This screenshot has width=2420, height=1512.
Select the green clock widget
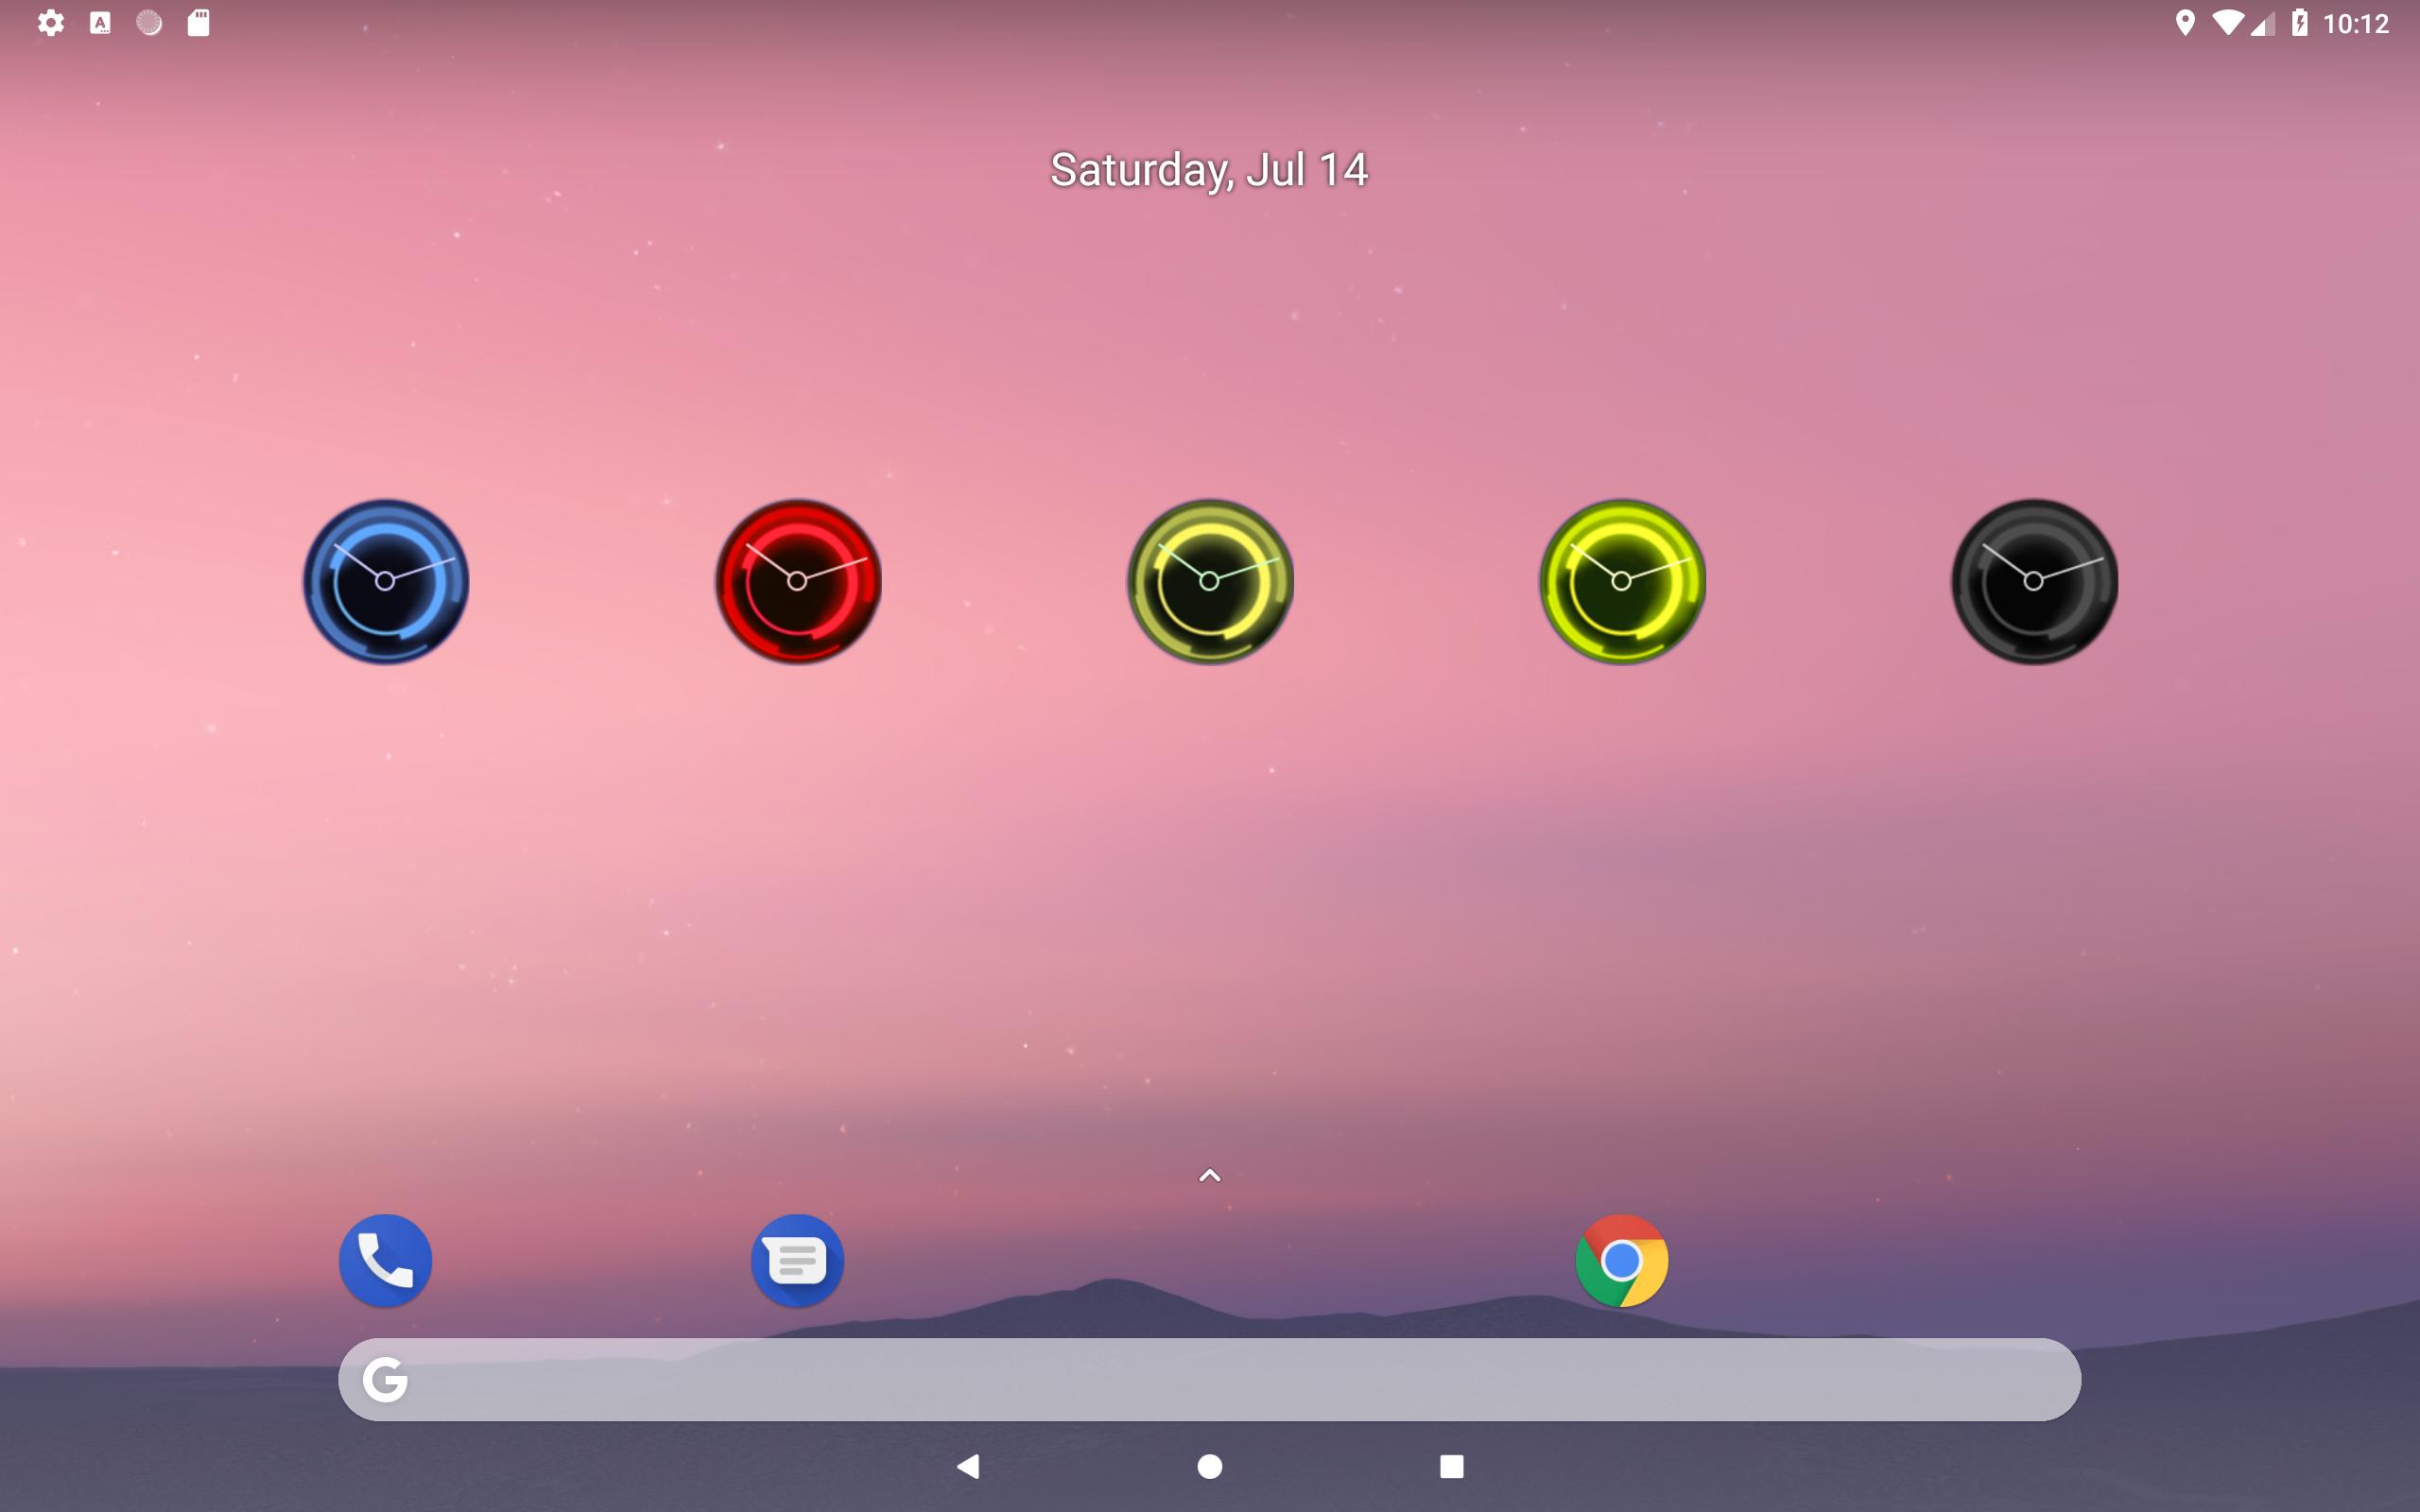point(1622,581)
